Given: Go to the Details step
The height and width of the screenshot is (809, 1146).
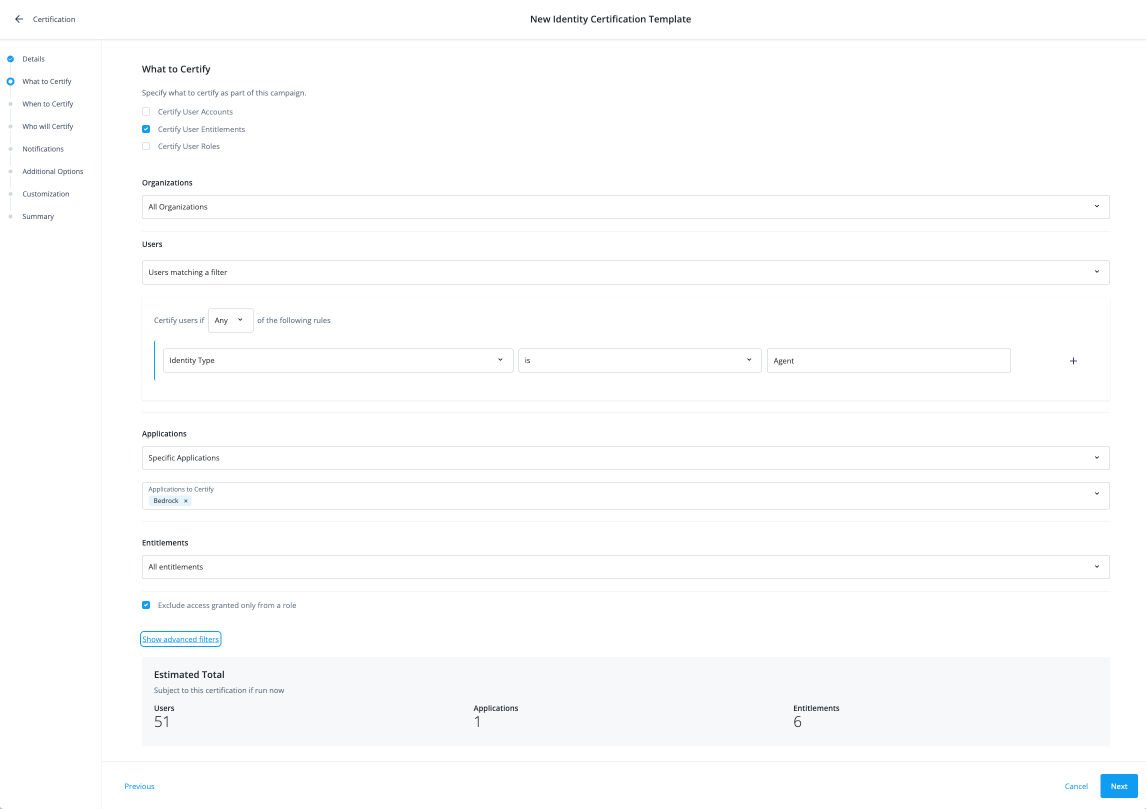Looking at the screenshot, I should click(34, 58).
